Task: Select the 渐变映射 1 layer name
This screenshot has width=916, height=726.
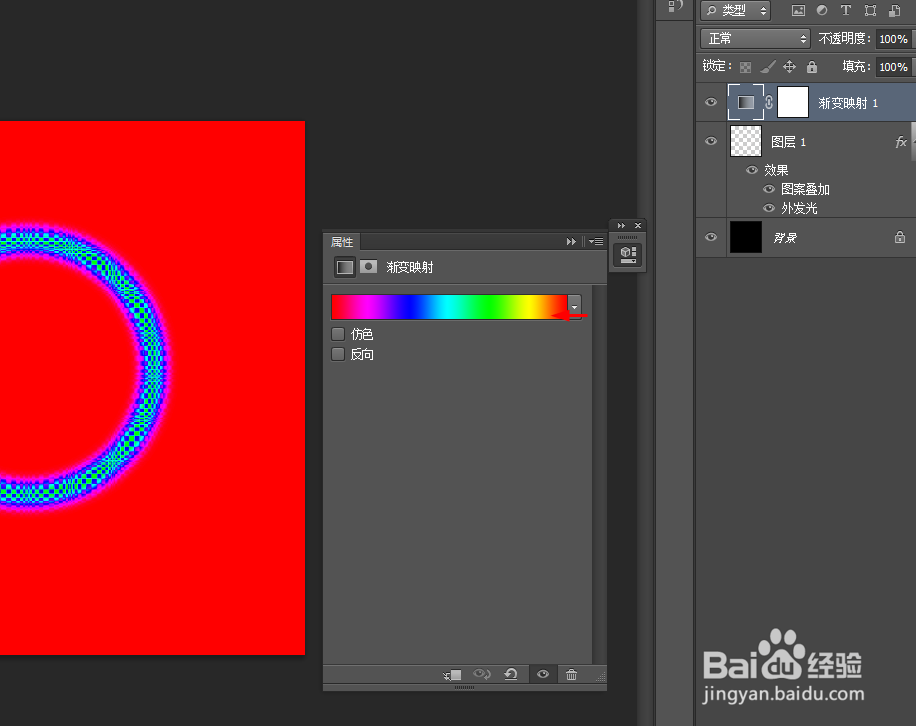Action: 848,103
